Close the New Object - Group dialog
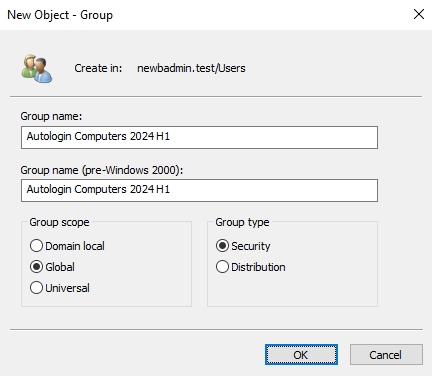 tap(419, 14)
